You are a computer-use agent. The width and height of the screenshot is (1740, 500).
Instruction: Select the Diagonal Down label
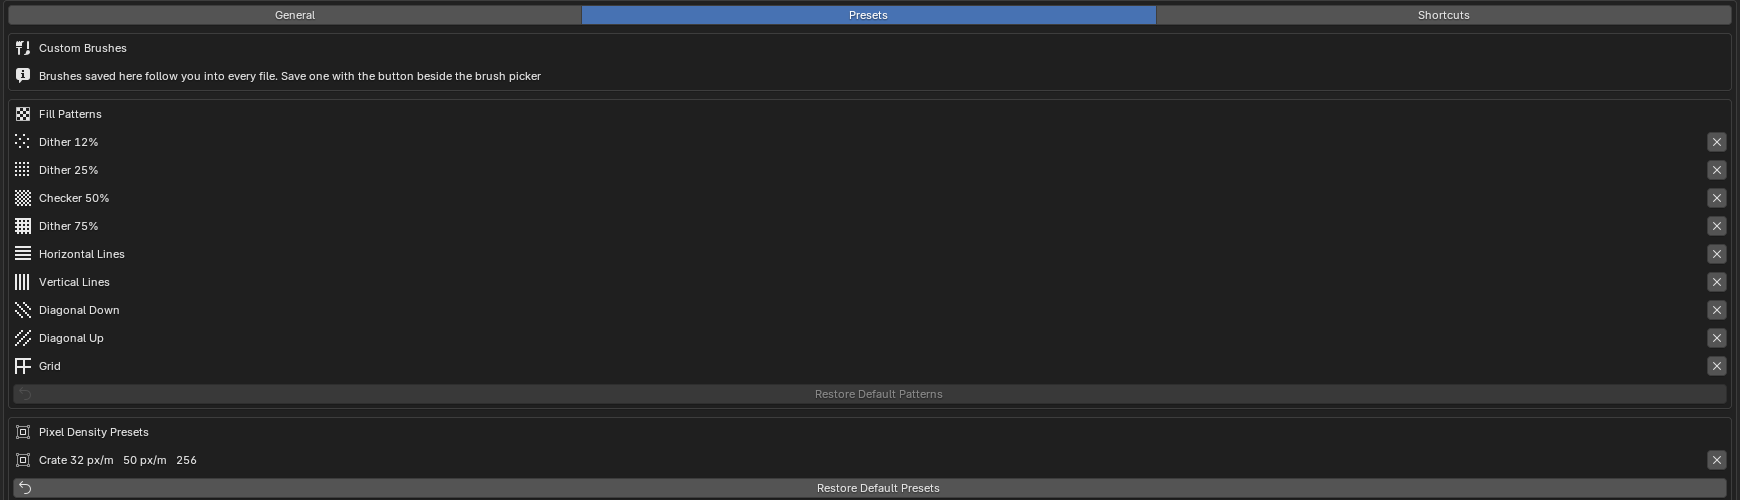pos(79,310)
